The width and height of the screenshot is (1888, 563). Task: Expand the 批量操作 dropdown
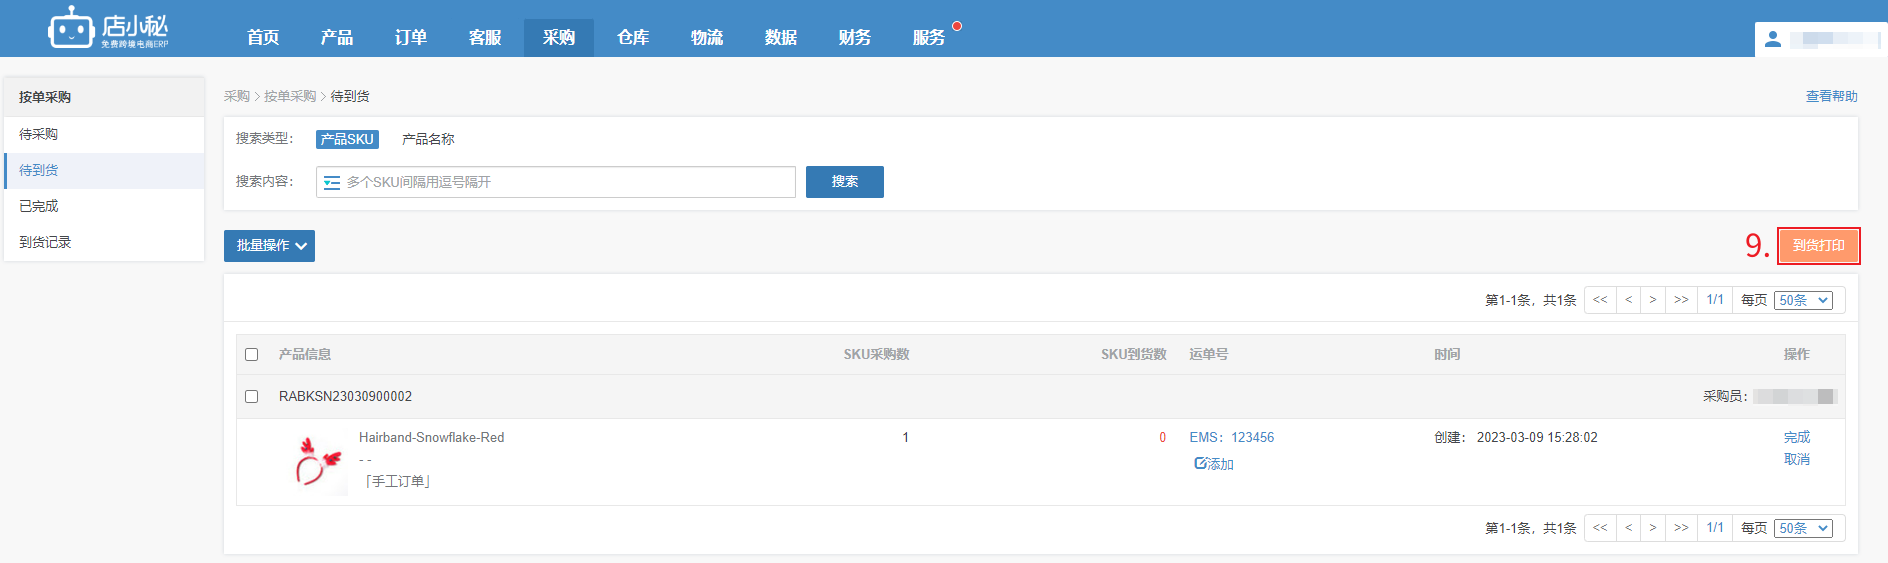click(269, 245)
